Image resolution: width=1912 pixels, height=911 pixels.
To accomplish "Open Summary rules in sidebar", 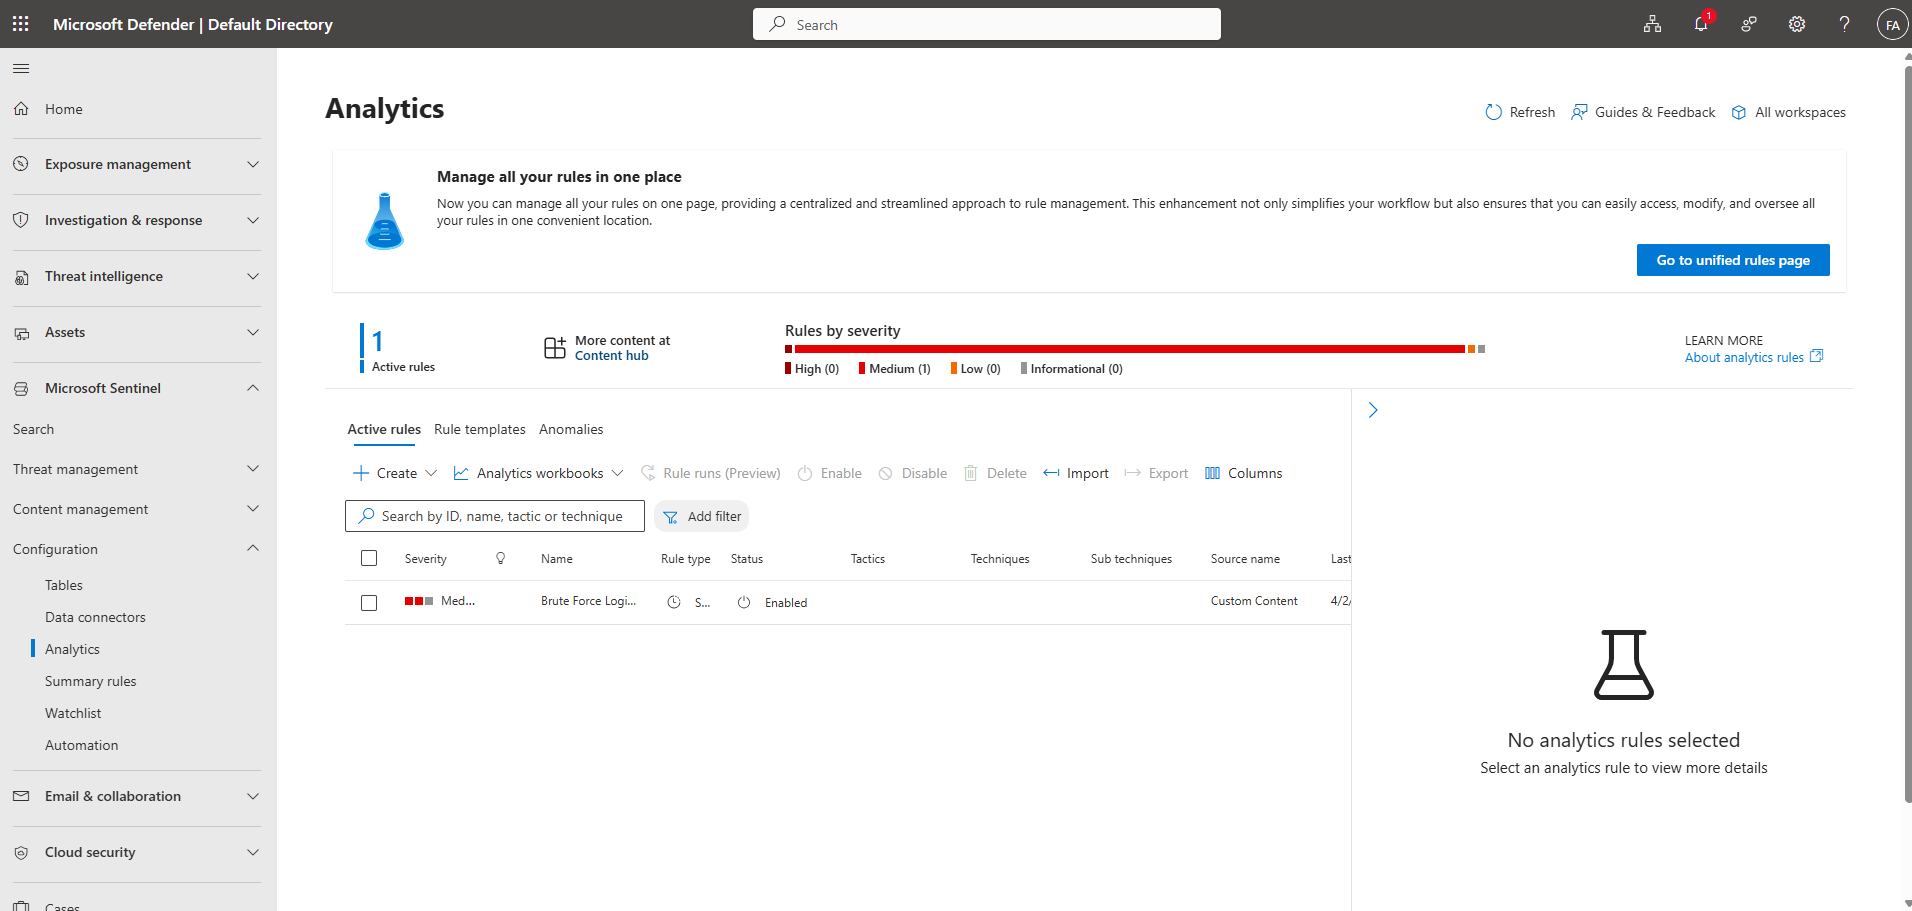I will (90, 681).
